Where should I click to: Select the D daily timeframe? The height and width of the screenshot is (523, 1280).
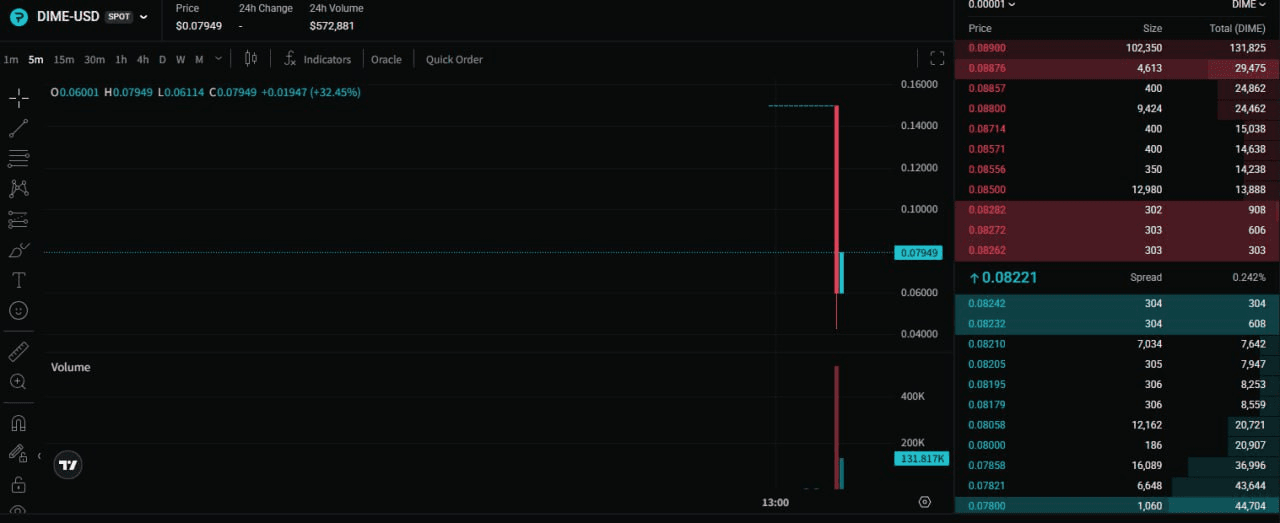point(163,59)
